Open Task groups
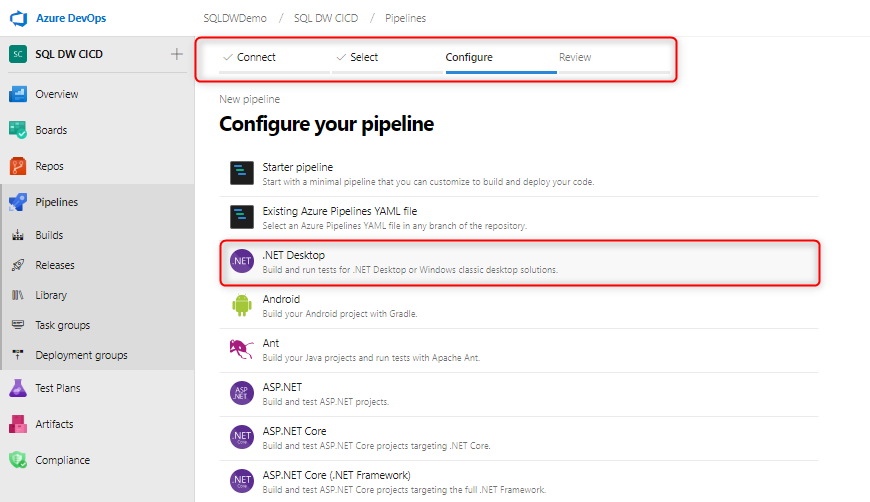The image size is (870, 502). click(63, 325)
